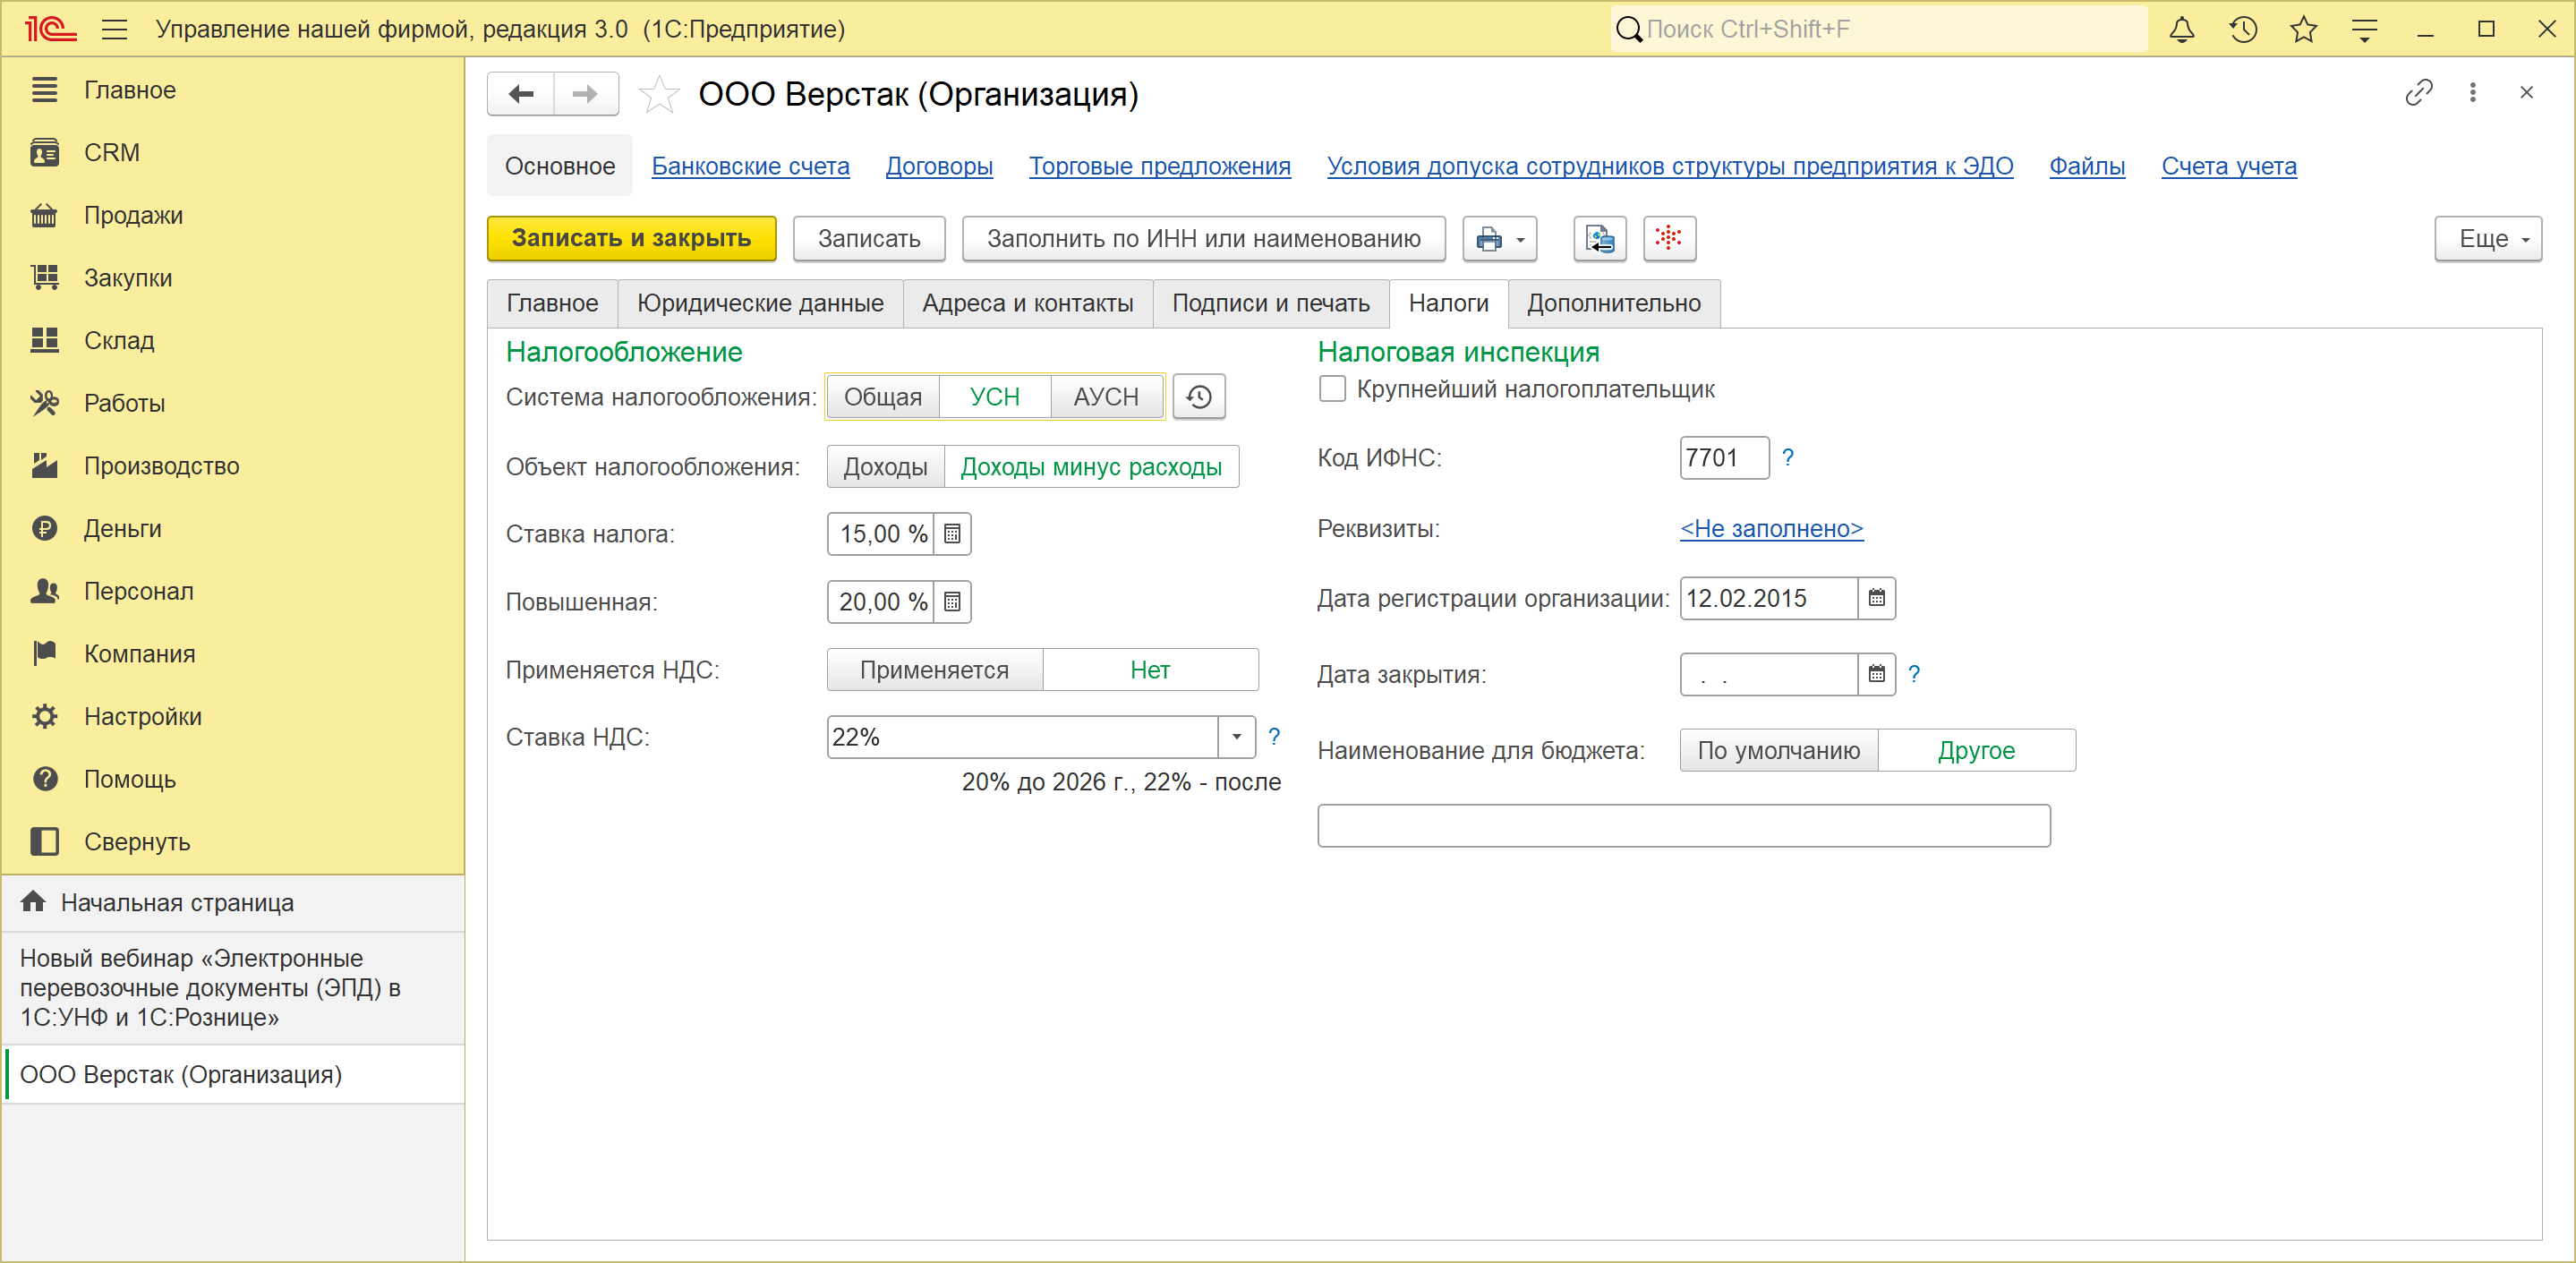Focus the Код ИФНС field
Image resolution: width=2576 pixels, height=1263 pixels.
pyautogui.click(x=1725, y=457)
